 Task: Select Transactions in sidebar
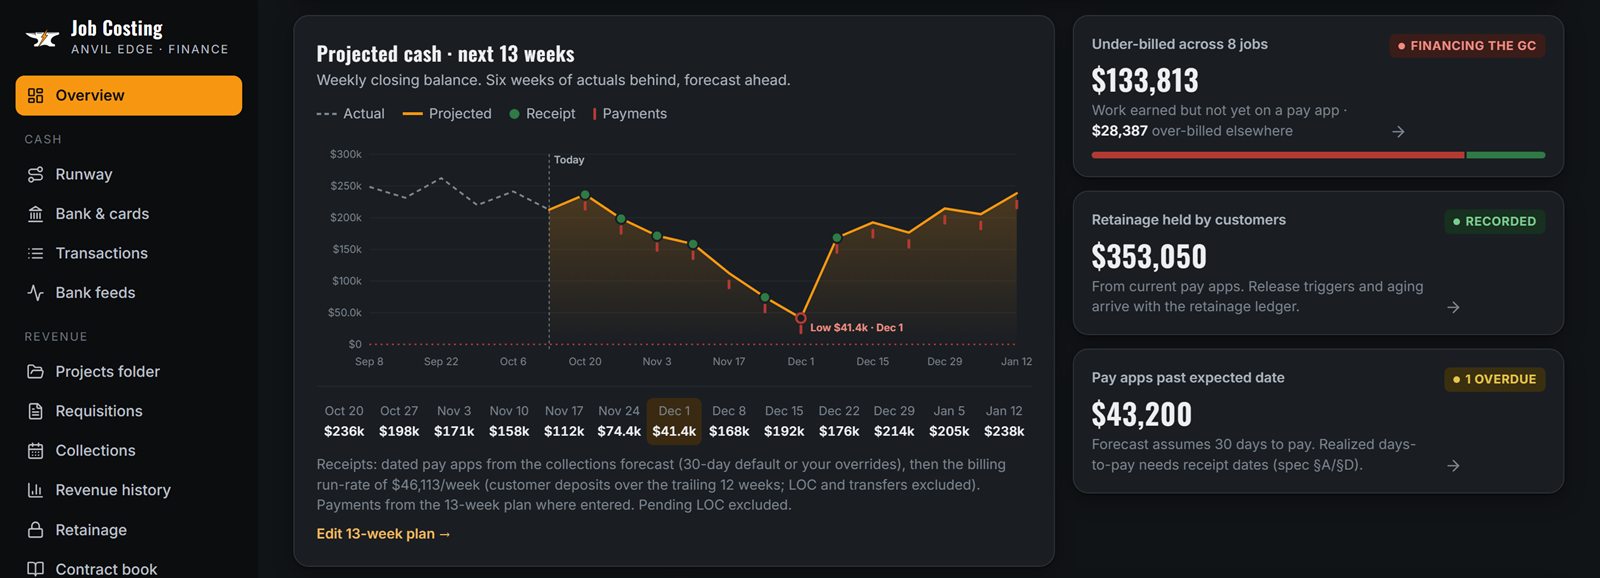pyautogui.click(x=129, y=253)
